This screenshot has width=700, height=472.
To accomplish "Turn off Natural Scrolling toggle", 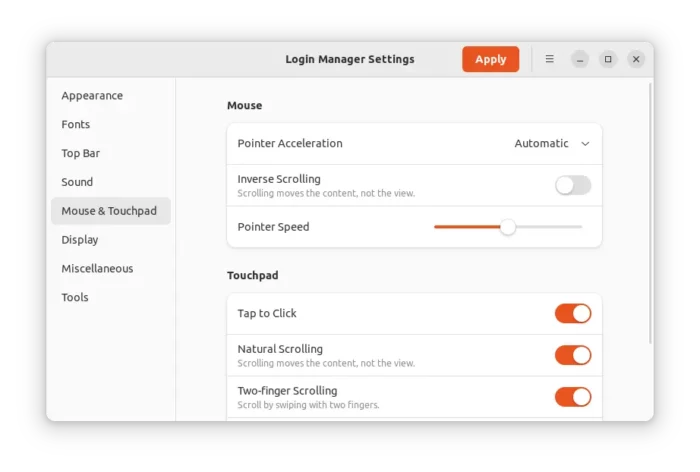I will pos(573,355).
